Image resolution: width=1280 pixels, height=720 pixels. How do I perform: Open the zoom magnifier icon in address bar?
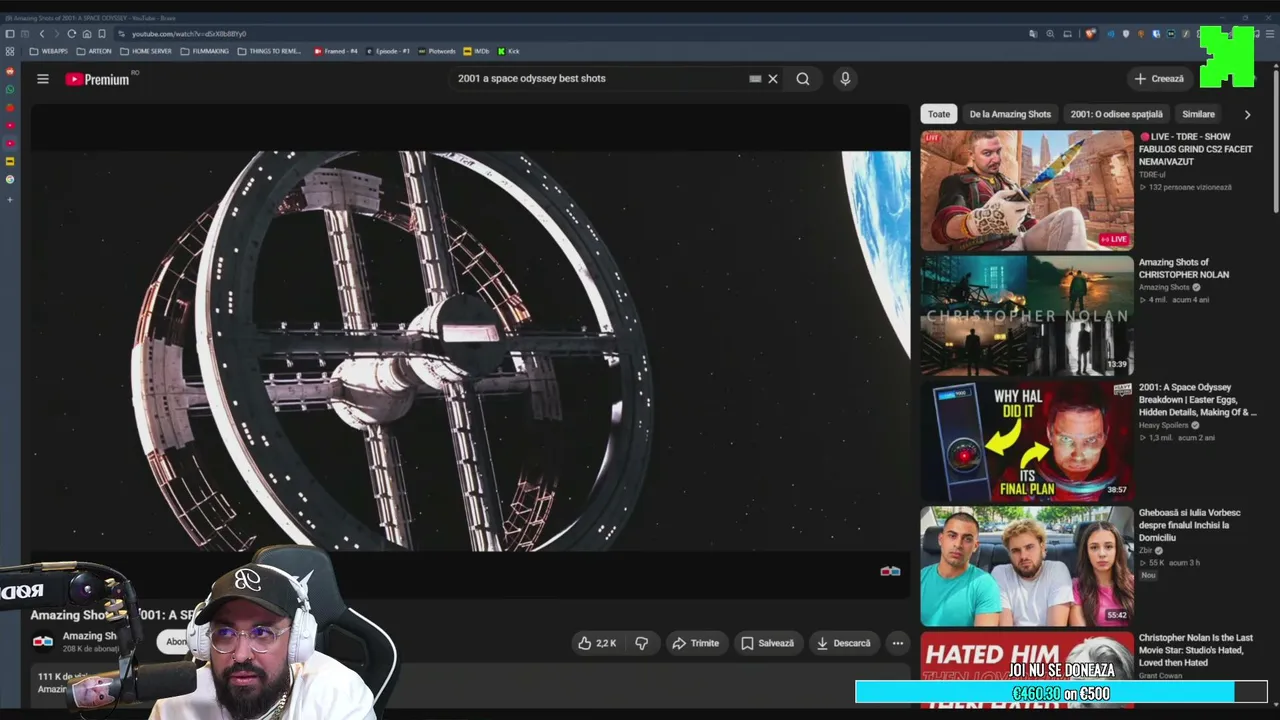point(1050,34)
